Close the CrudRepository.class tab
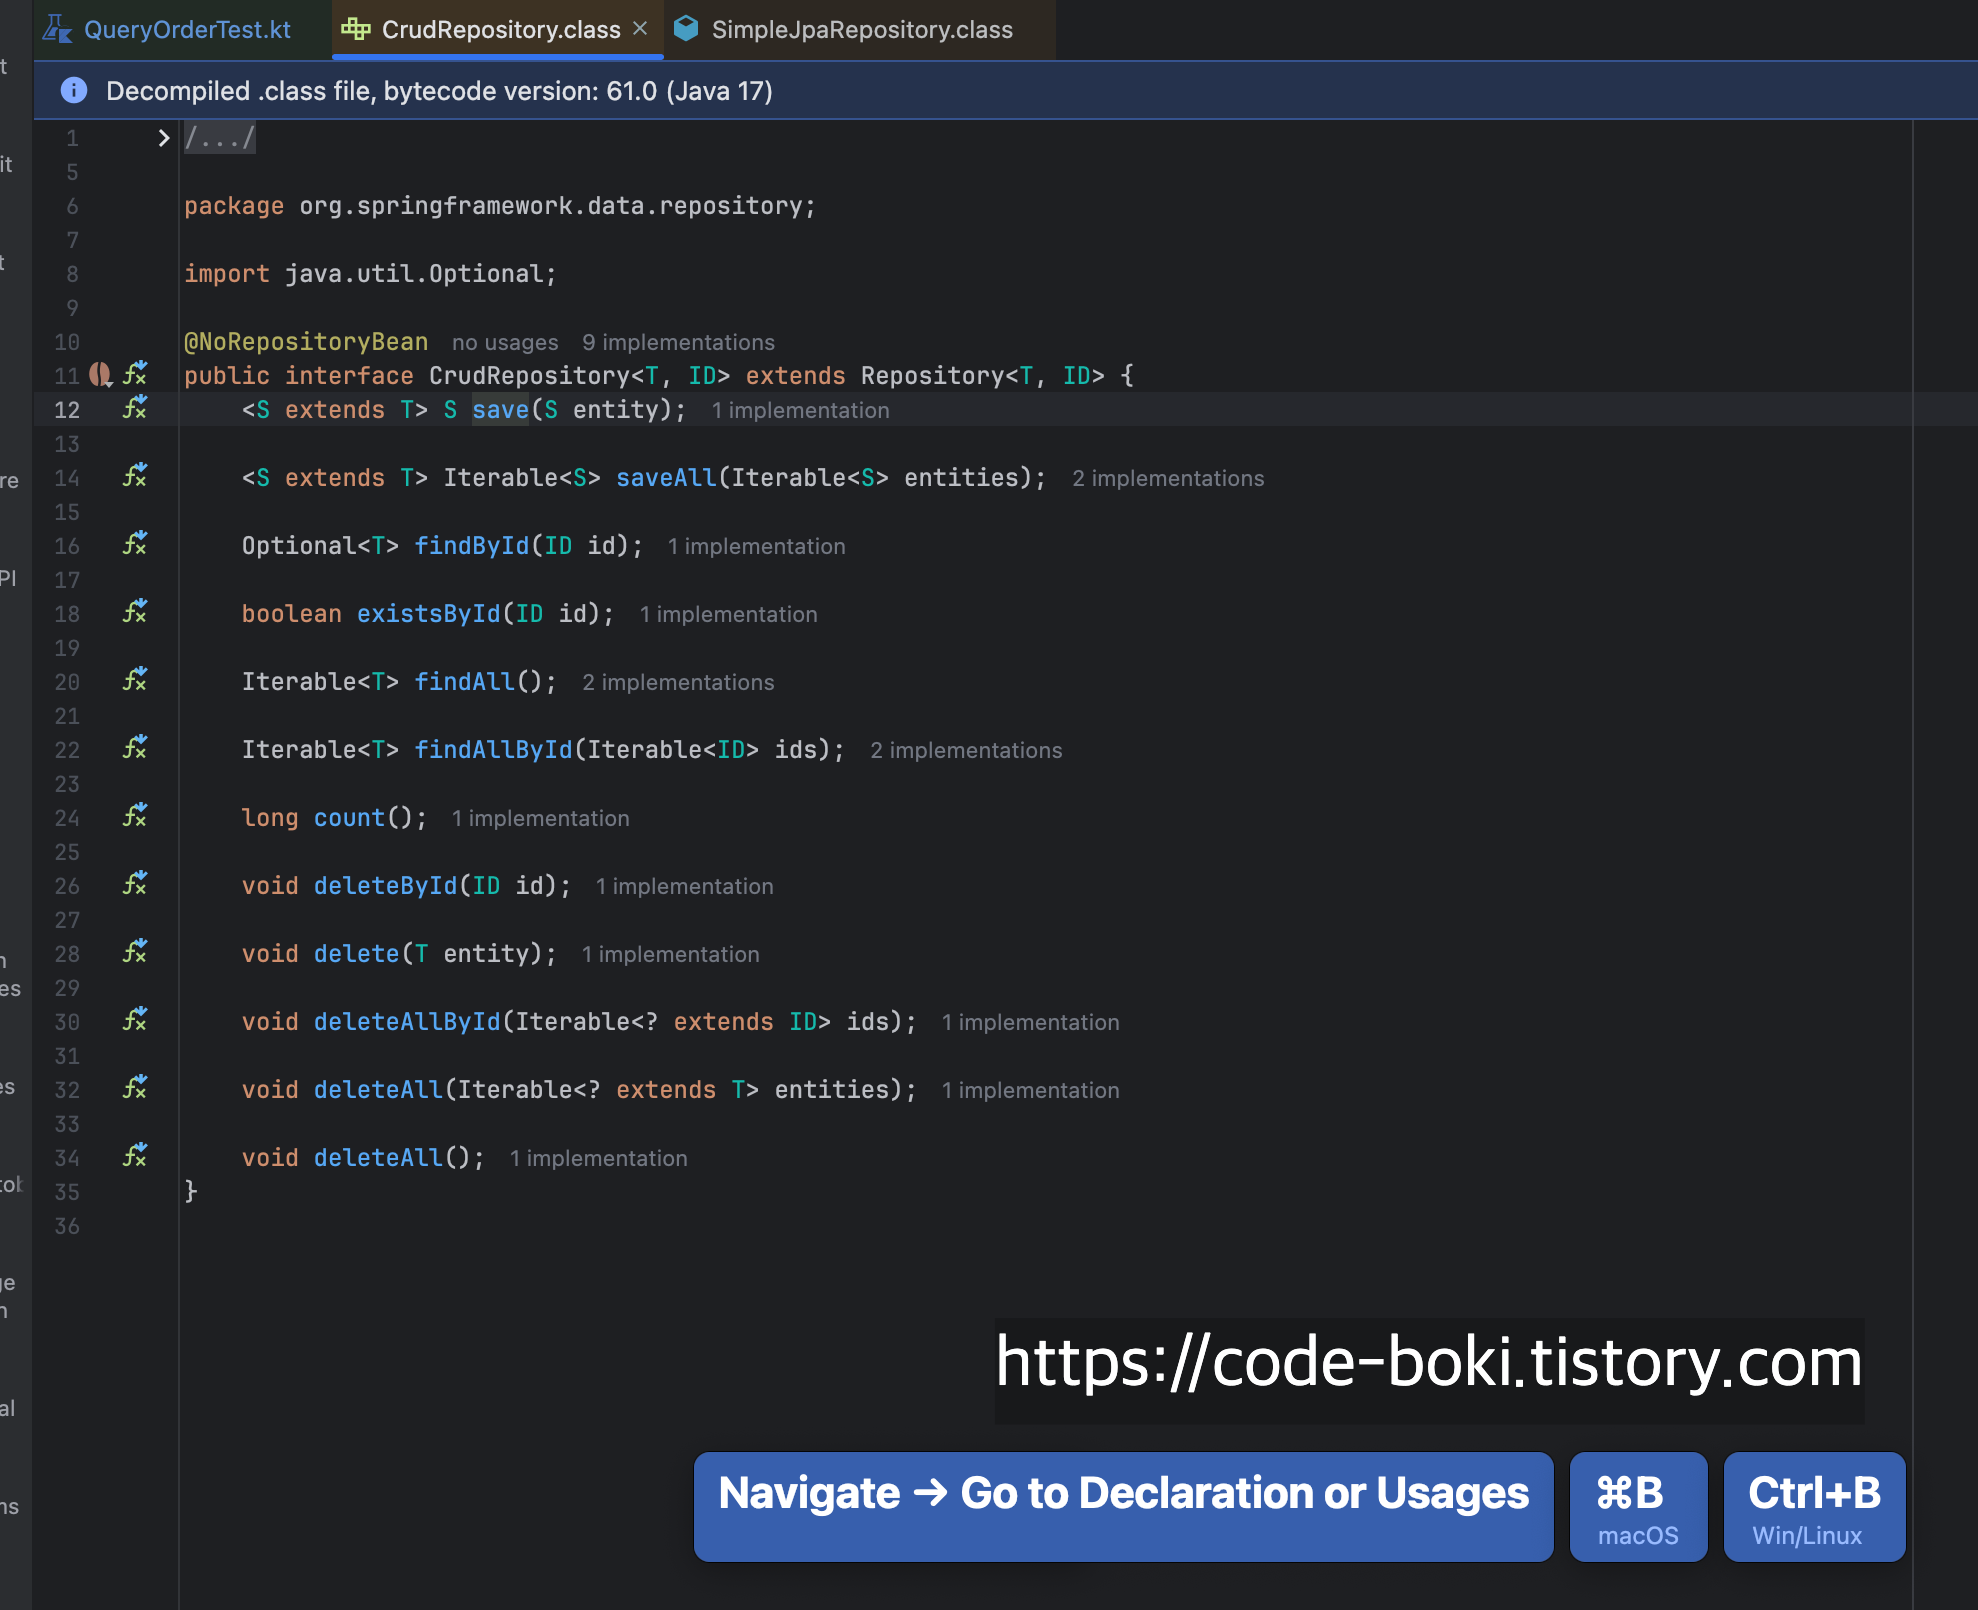This screenshot has width=1978, height=1610. [640, 29]
